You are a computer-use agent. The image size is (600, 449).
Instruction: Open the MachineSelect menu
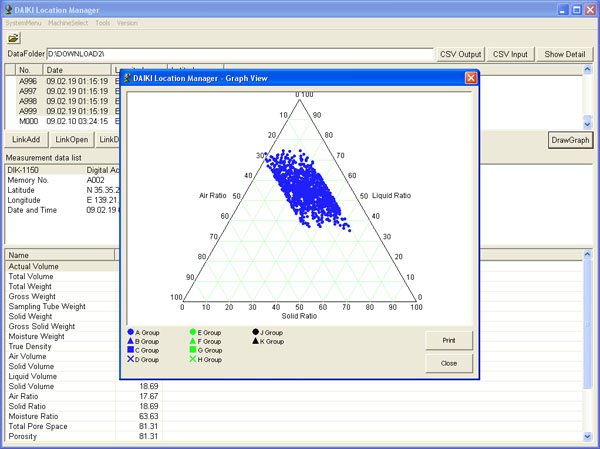coord(68,23)
